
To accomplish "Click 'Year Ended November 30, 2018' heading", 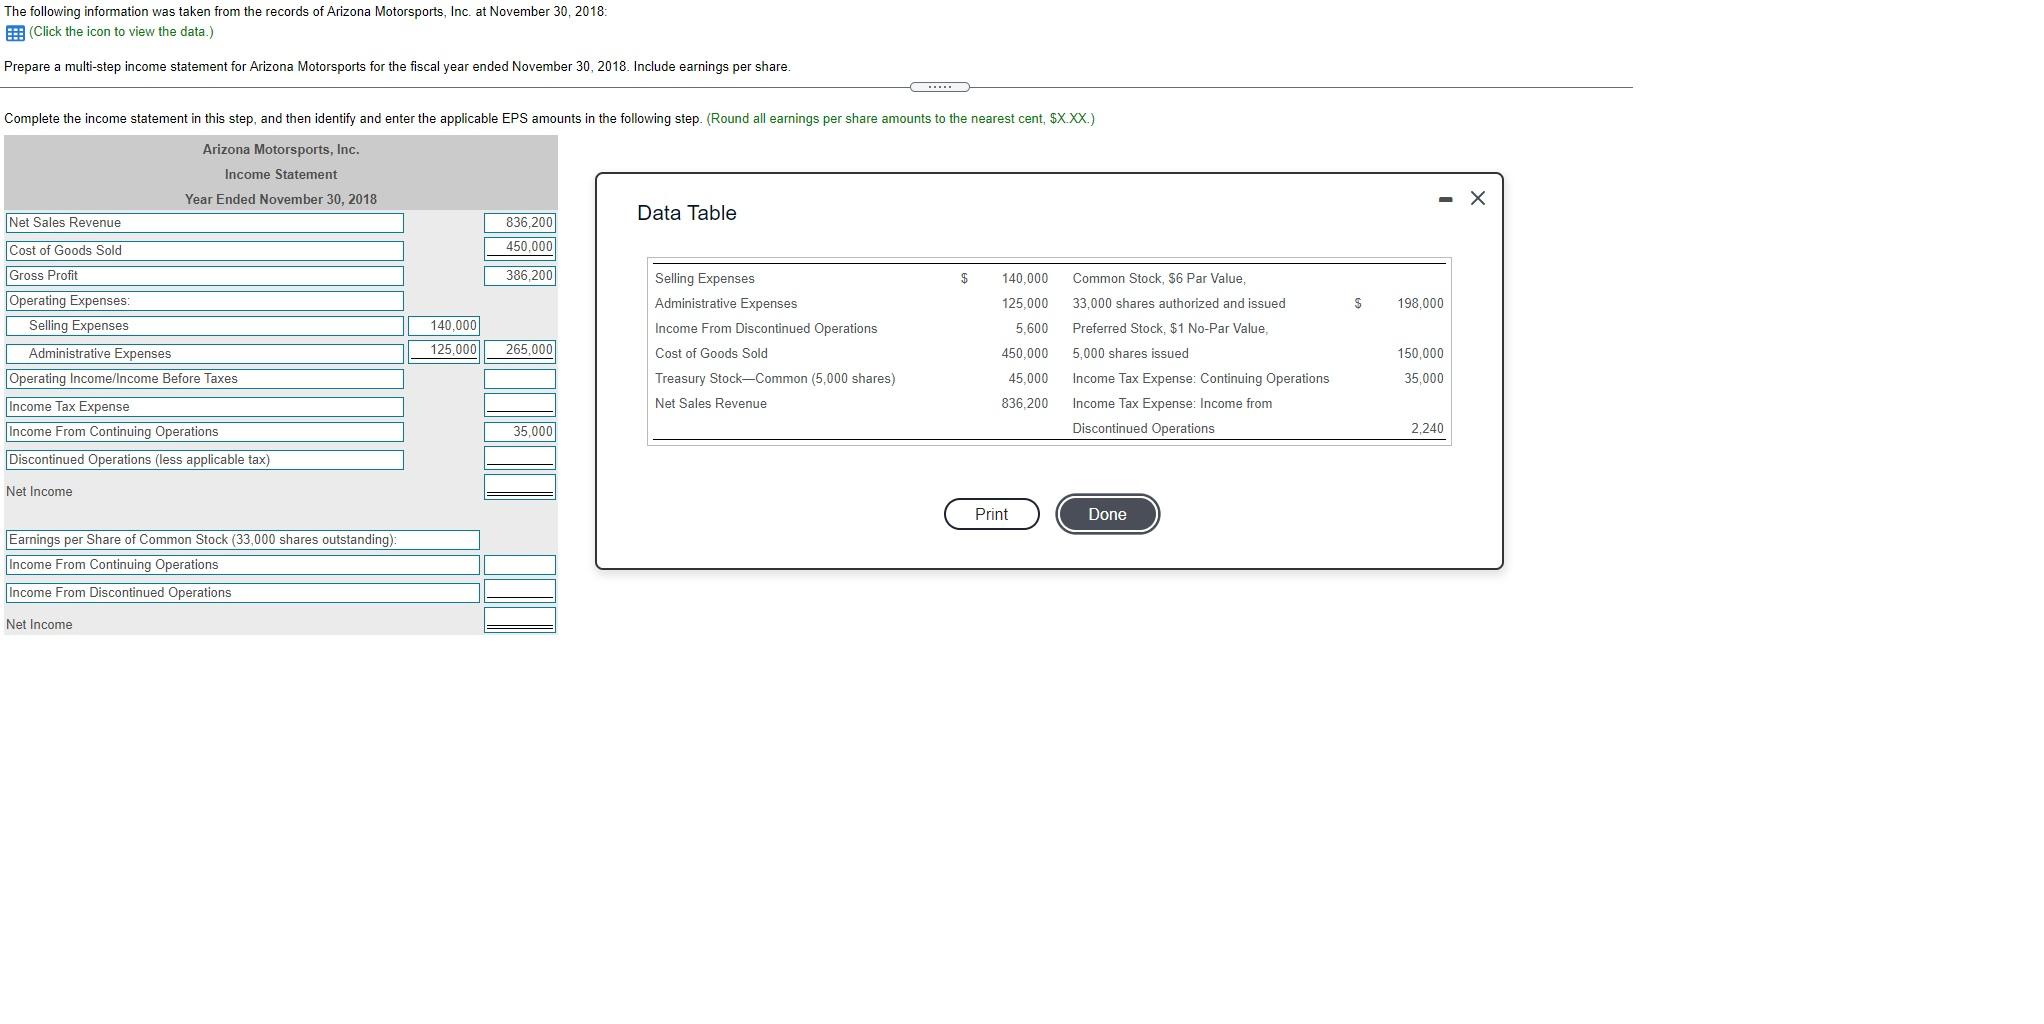I will click(281, 200).
